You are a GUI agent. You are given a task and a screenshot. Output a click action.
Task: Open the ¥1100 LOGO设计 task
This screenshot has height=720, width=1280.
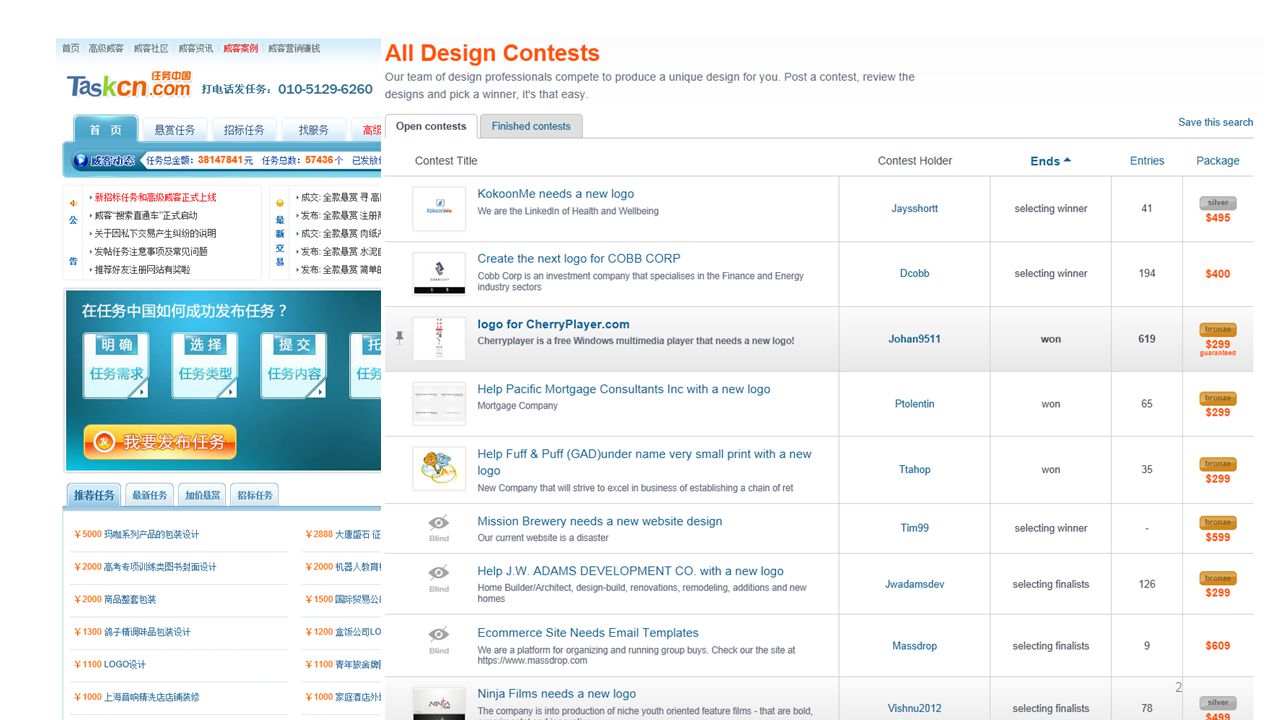110,664
